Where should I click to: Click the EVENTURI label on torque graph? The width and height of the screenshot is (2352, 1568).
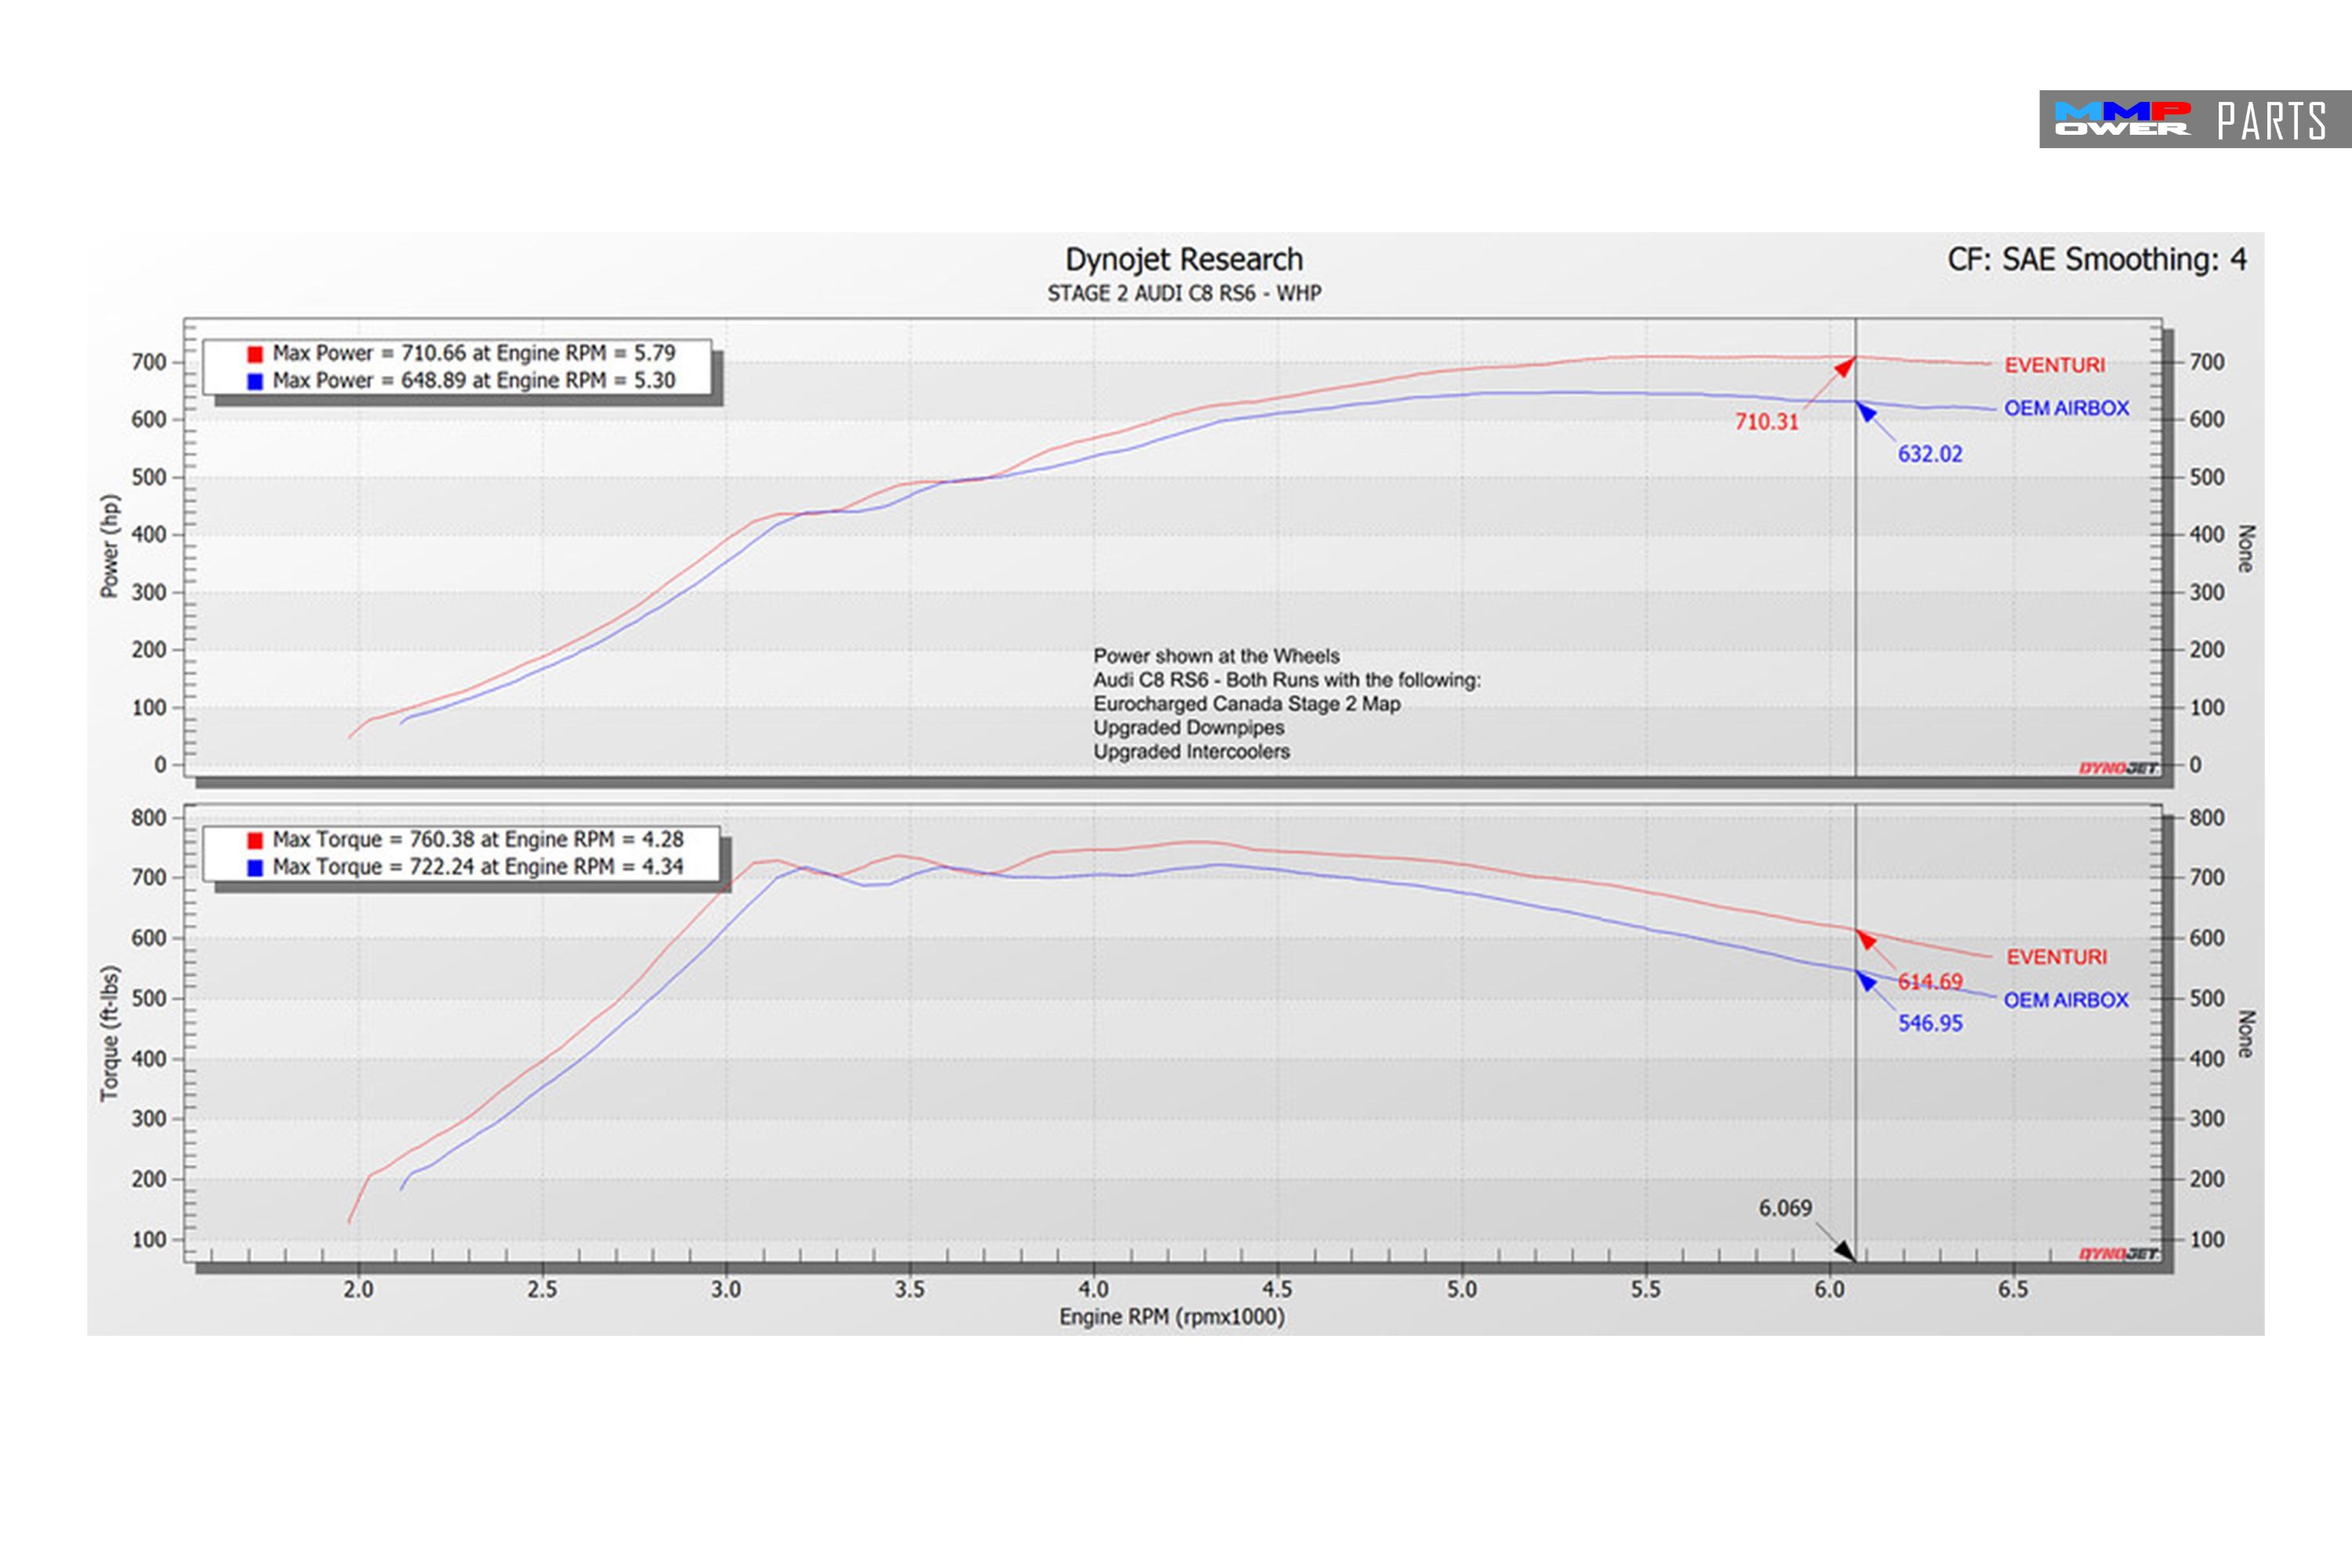pos(2056,957)
